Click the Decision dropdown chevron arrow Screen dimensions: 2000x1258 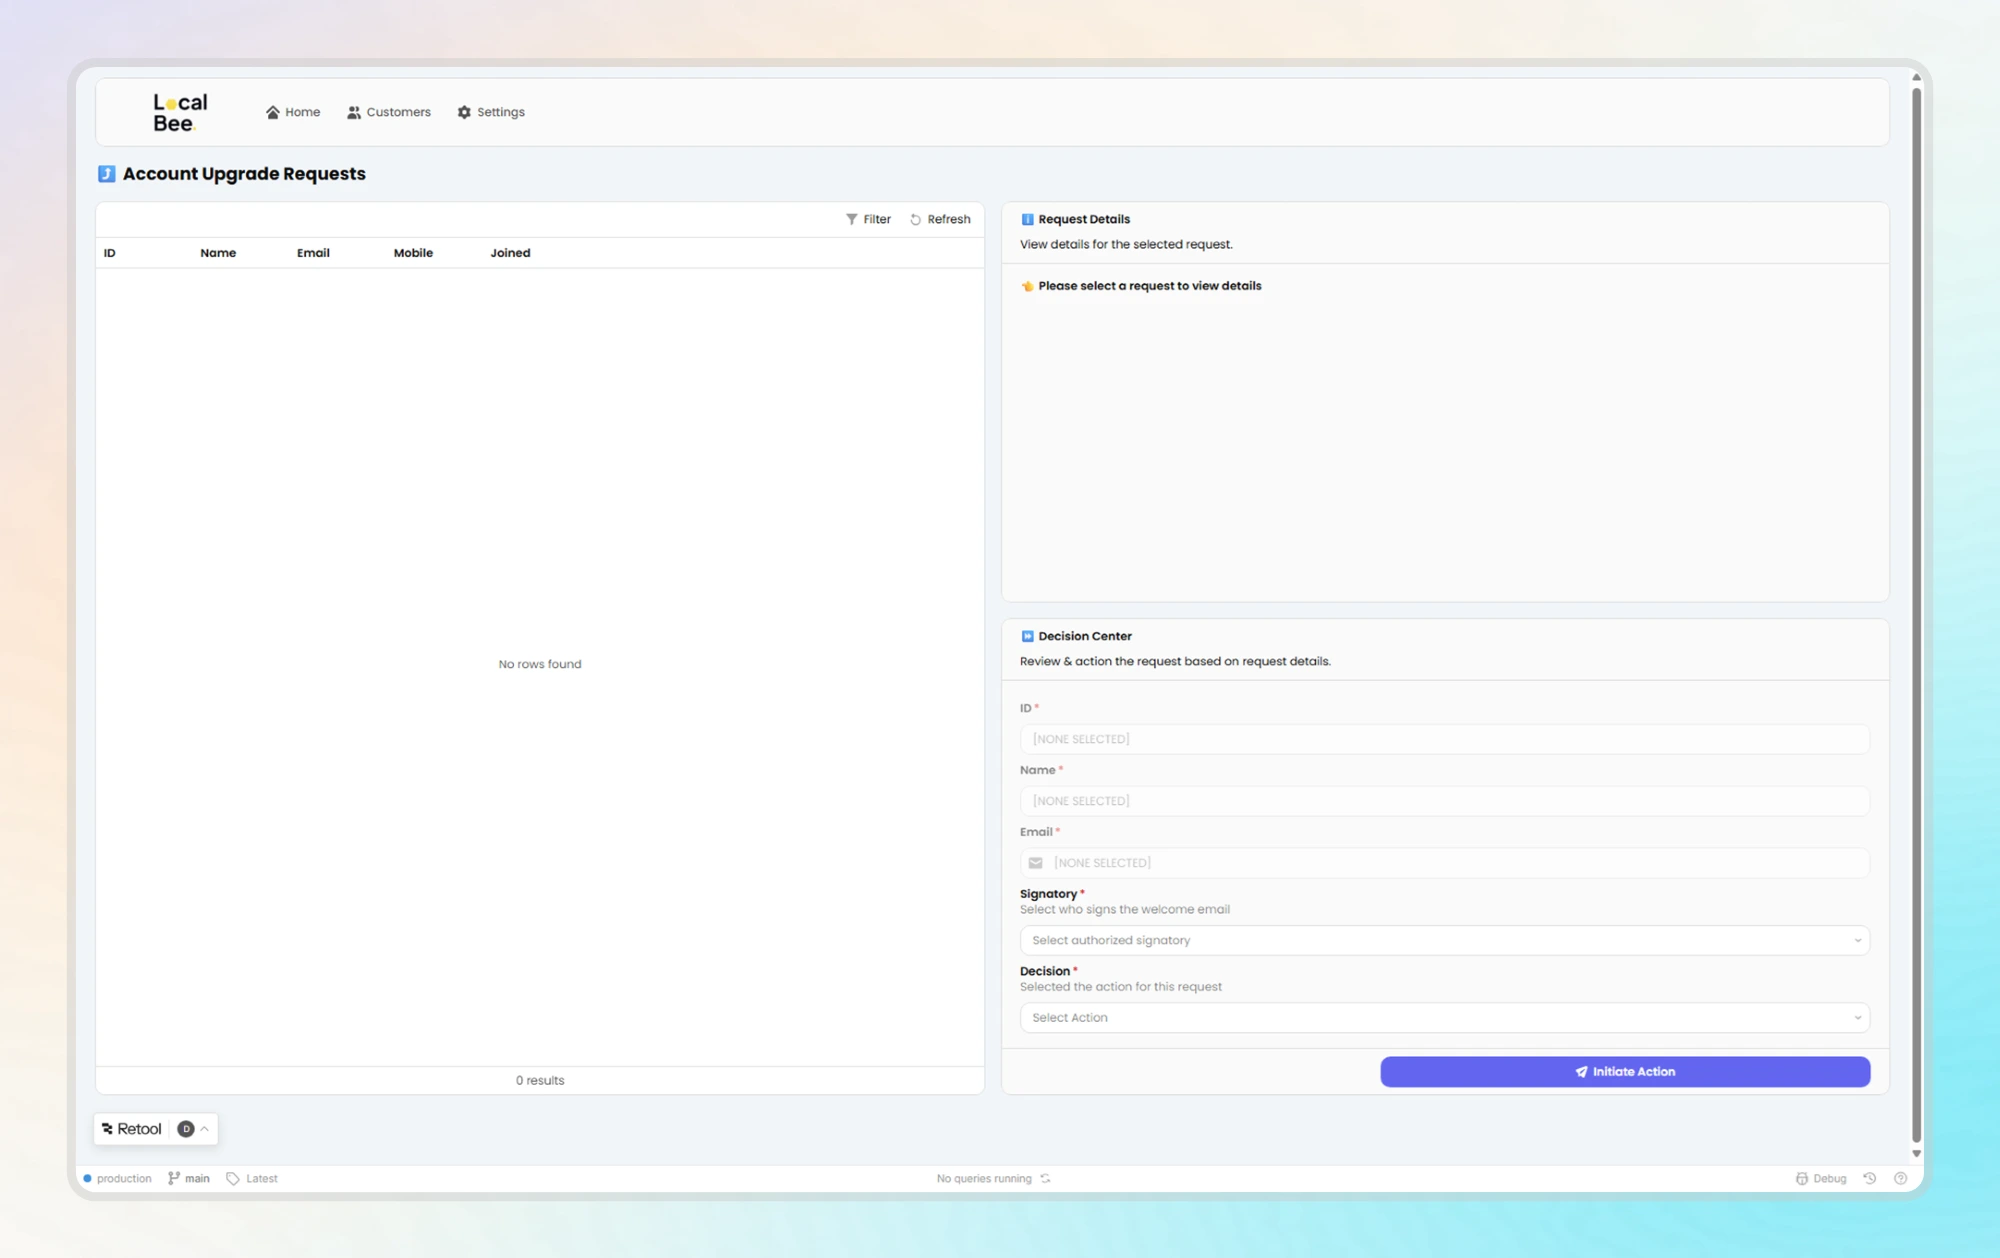coord(1857,1018)
